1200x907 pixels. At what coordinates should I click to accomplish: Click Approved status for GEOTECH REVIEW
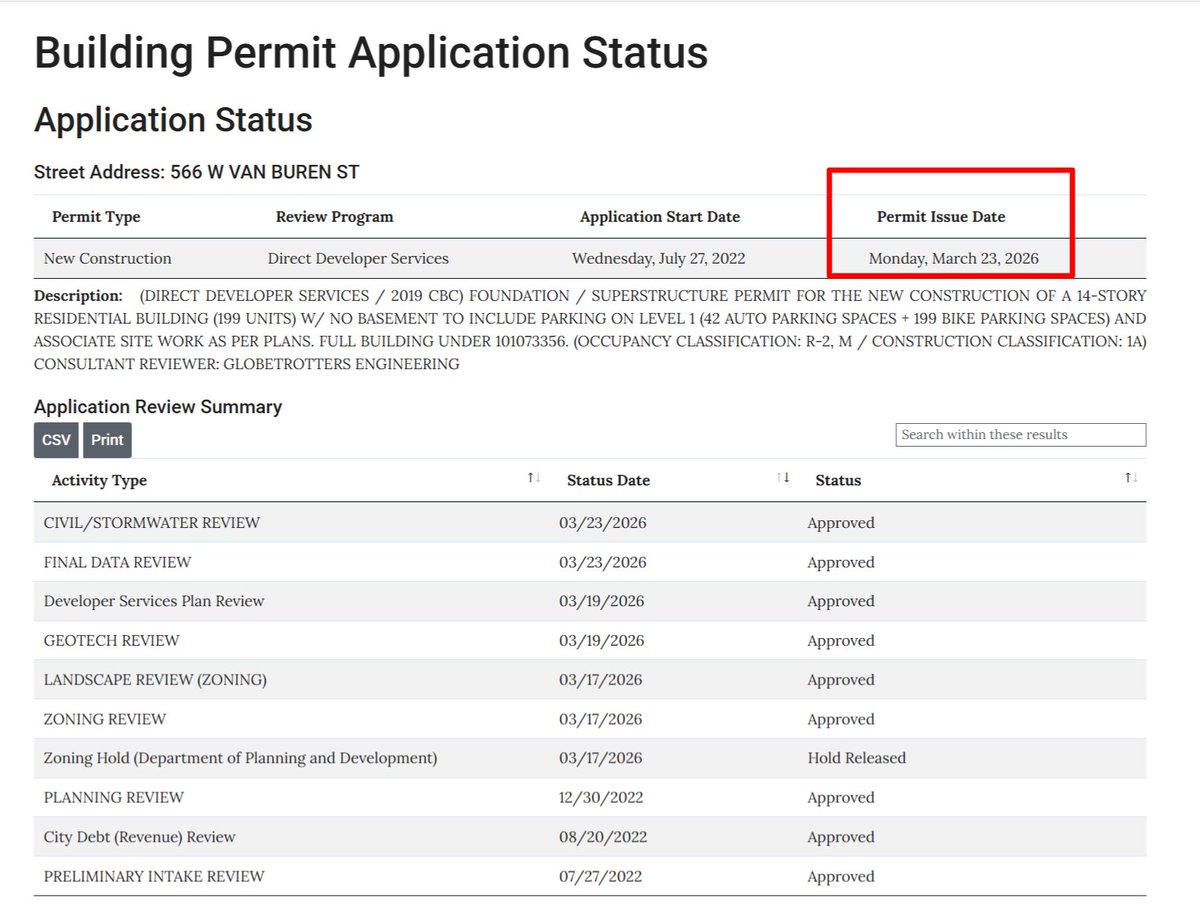pos(841,641)
